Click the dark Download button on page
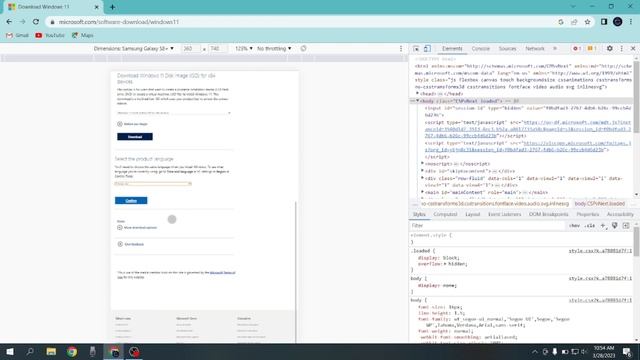This screenshot has width=640, height=360. pyautogui.click(x=135, y=137)
